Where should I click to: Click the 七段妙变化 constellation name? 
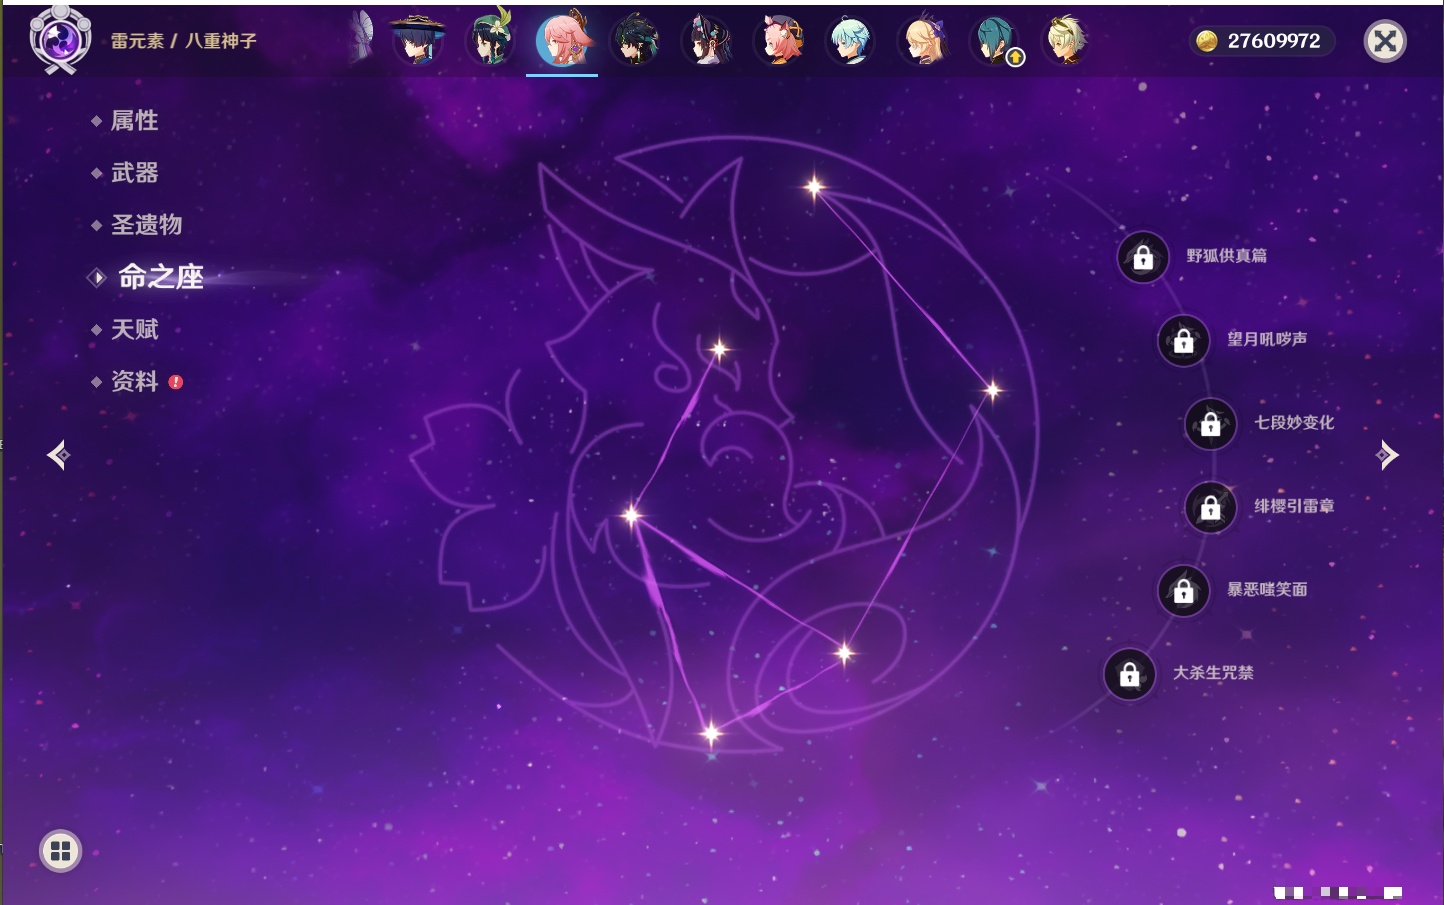click(1294, 423)
